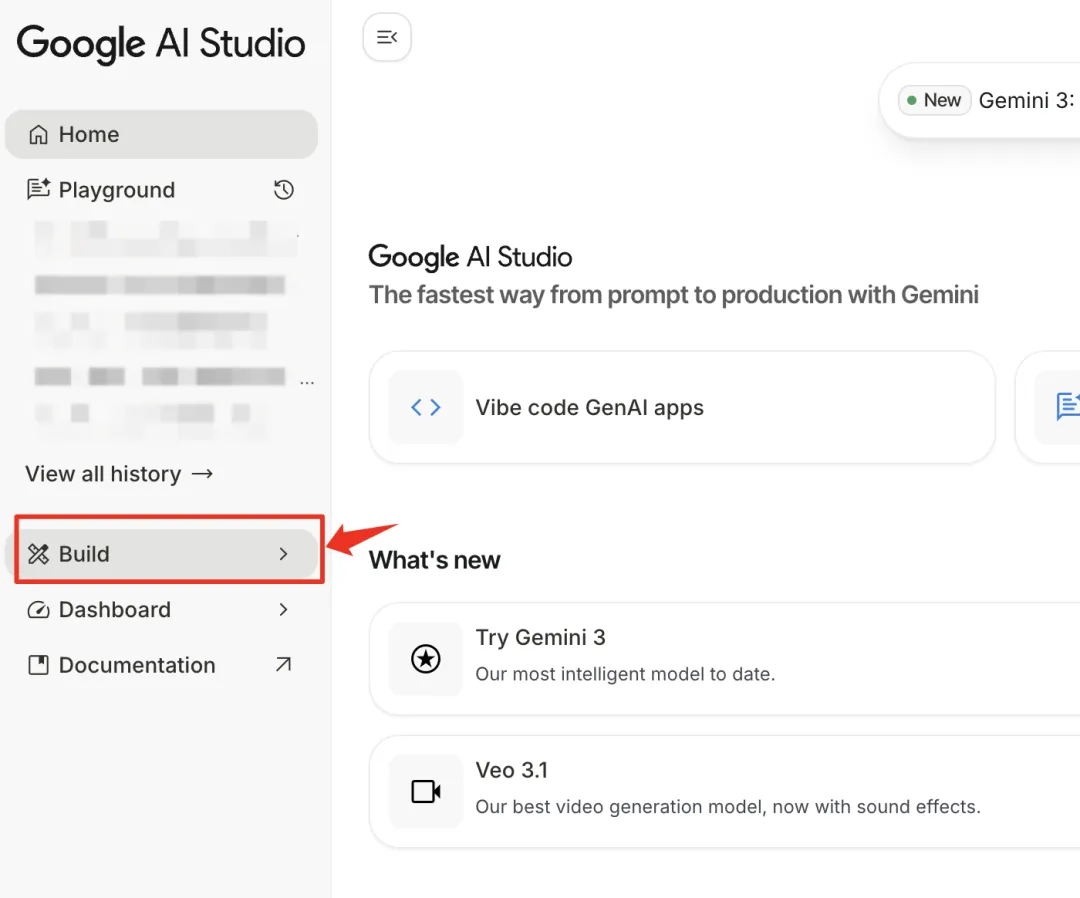Open the three-dot menu on the history entry
Image resolution: width=1080 pixels, height=898 pixels.
[306, 380]
